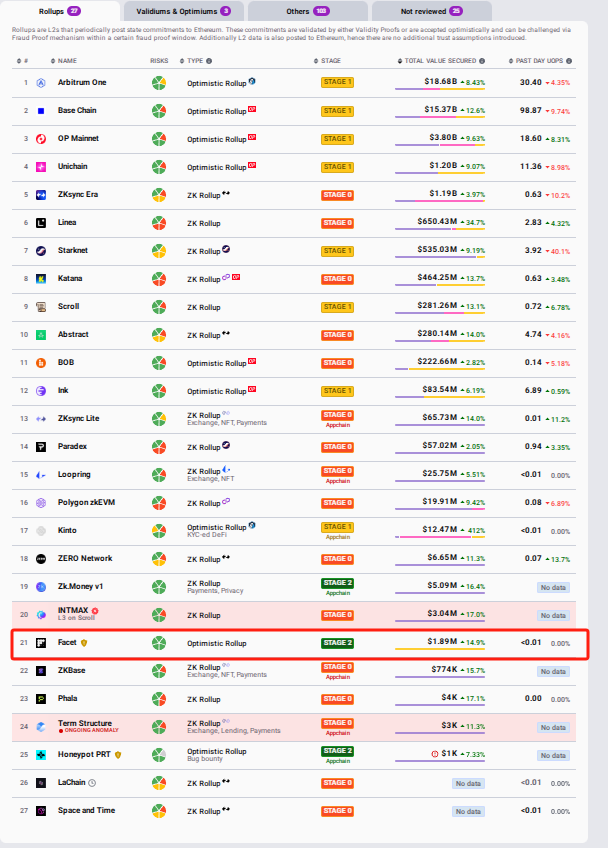Click Loopring stack badge in Loopring row
Image resolution: width=608 pixels, height=848 pixels.
point(226,469)
